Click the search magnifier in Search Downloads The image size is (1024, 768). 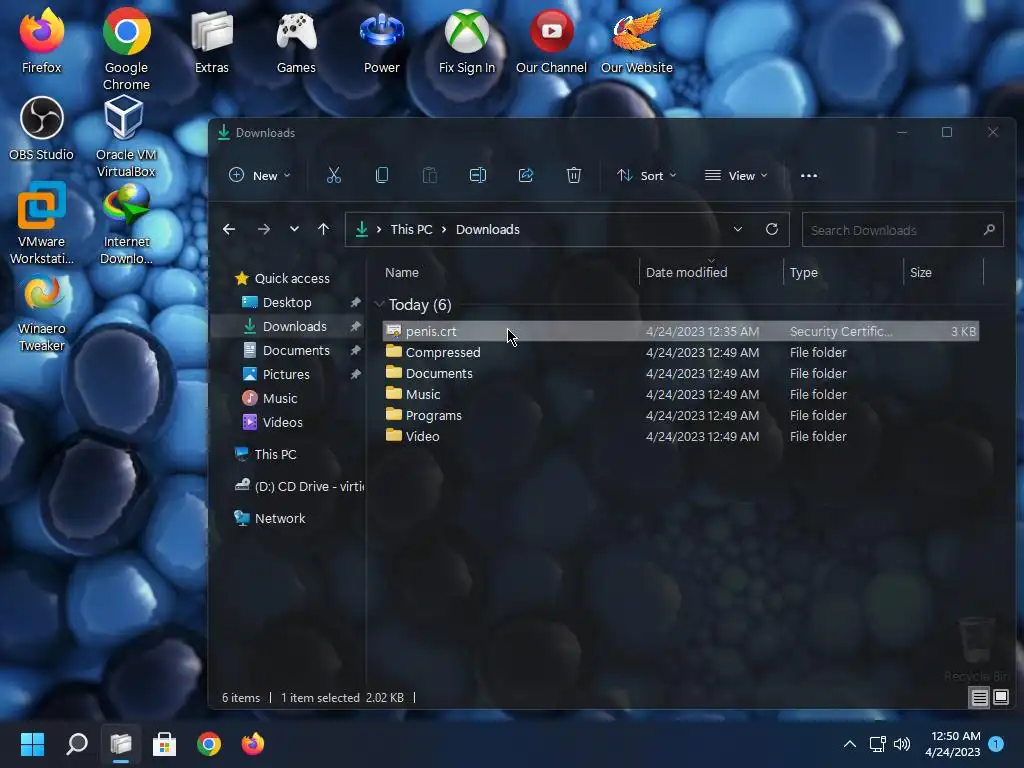coord(989,229)
